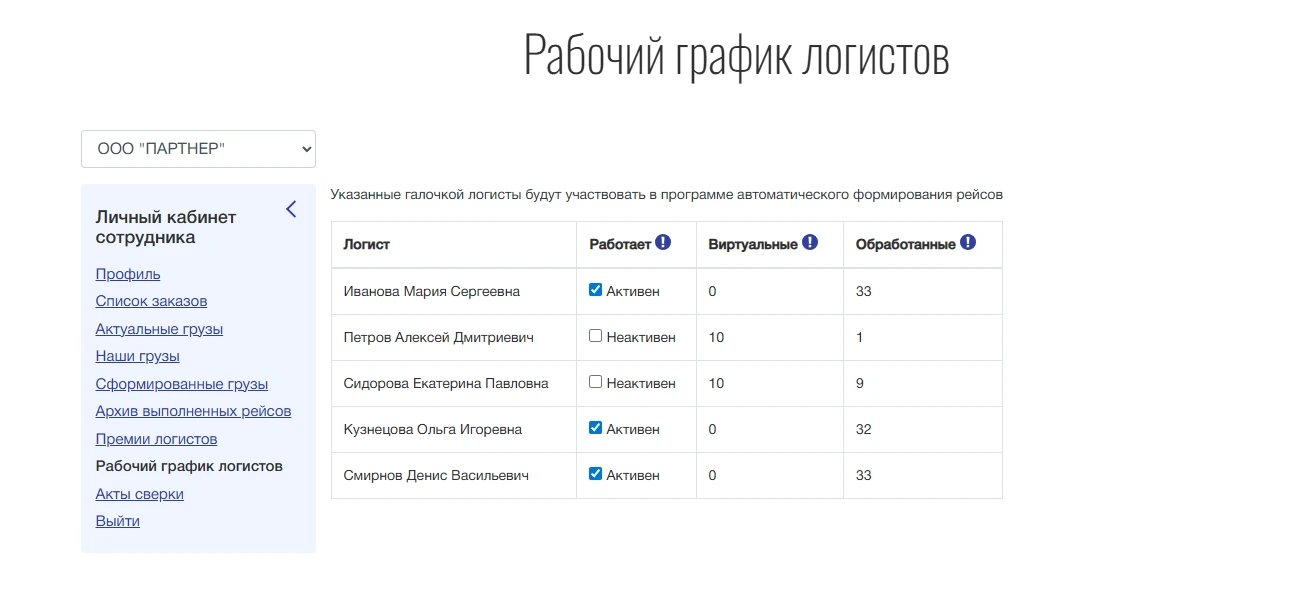This screenshot has width=1311, height=600.
Task: Open Акты сверки link
Action: point(140,494)
